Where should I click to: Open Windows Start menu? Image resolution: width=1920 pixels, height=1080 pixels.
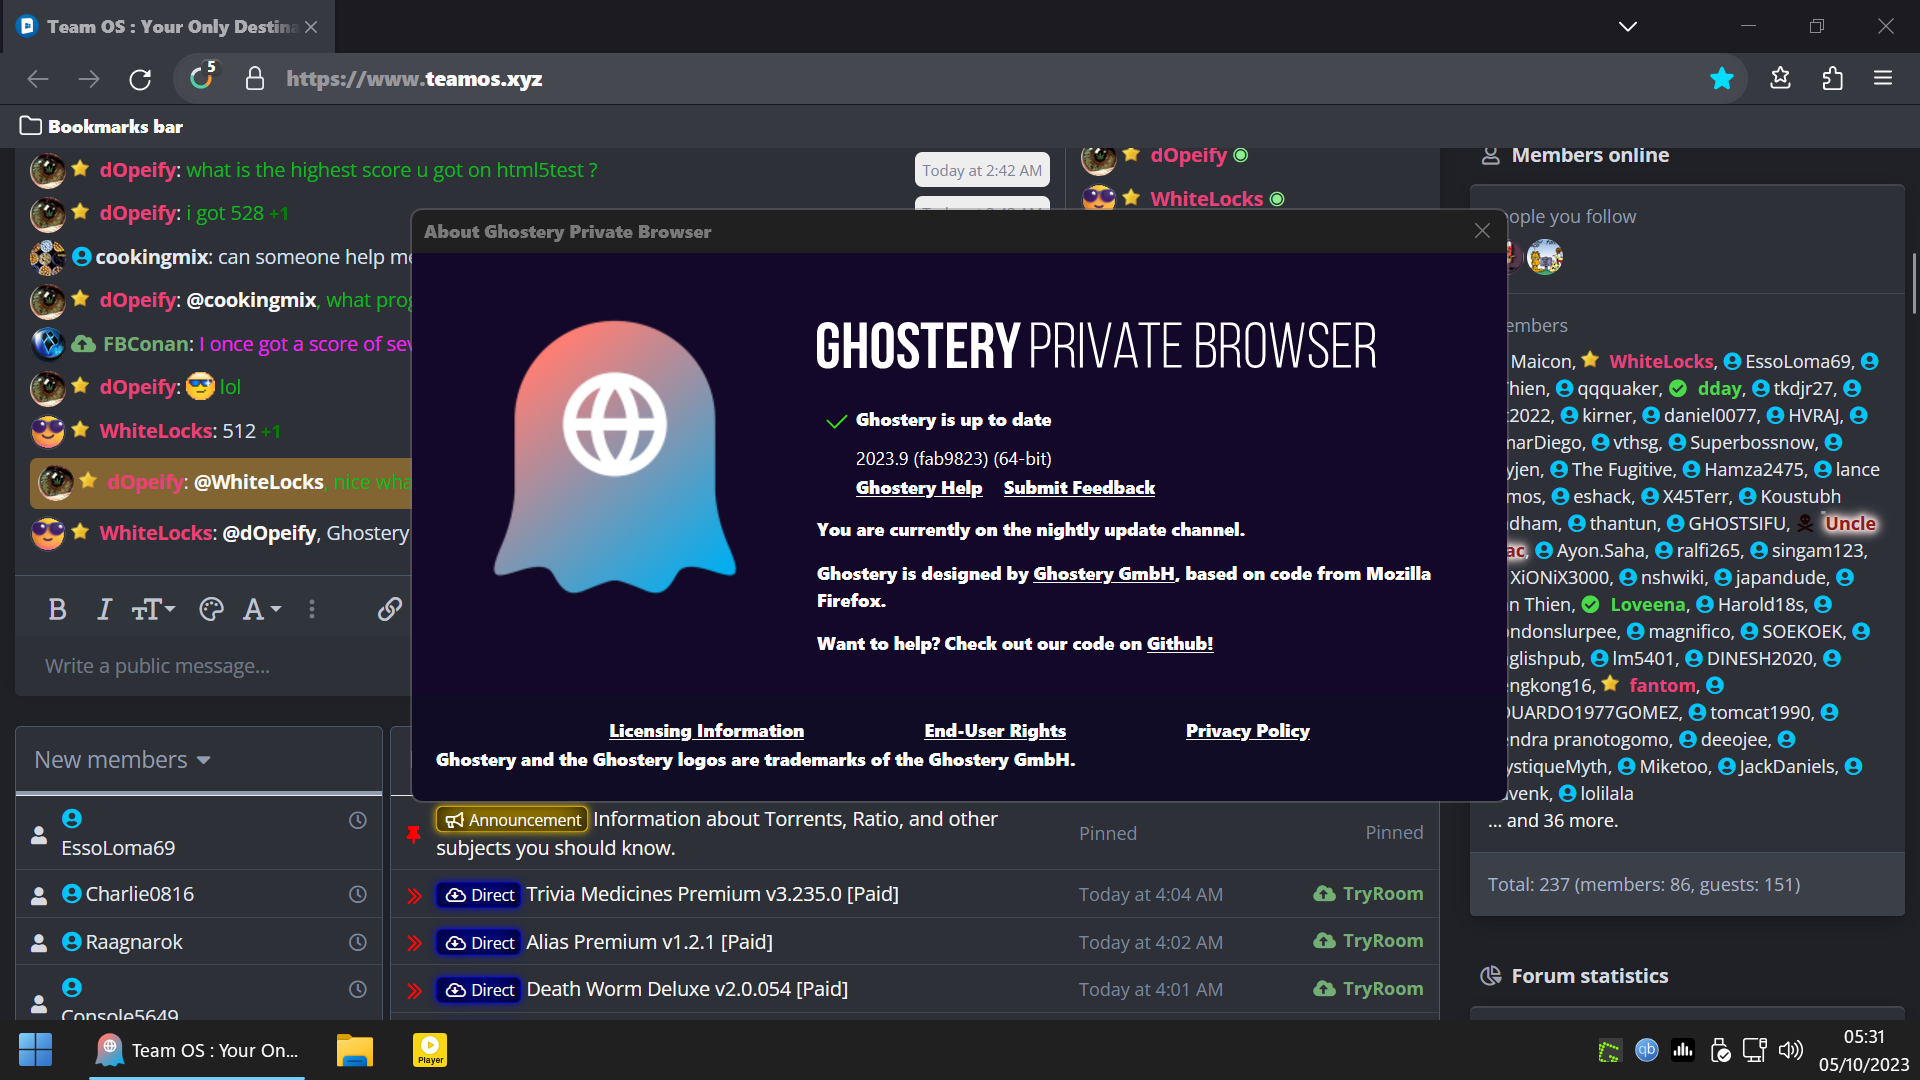(35, 1050)
